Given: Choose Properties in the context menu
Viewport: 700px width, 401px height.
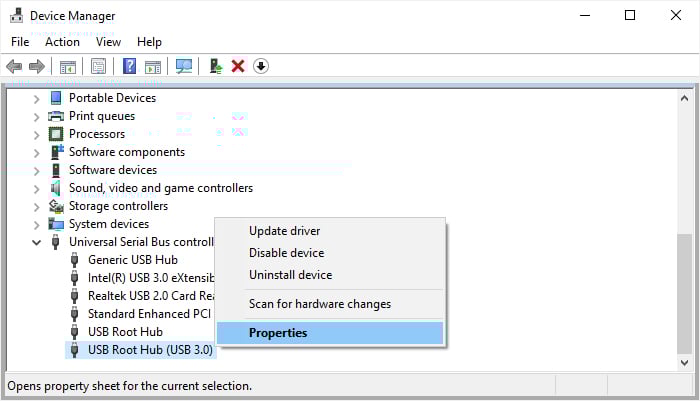Looking at the screenshot, I should click(x=330, y=333).
